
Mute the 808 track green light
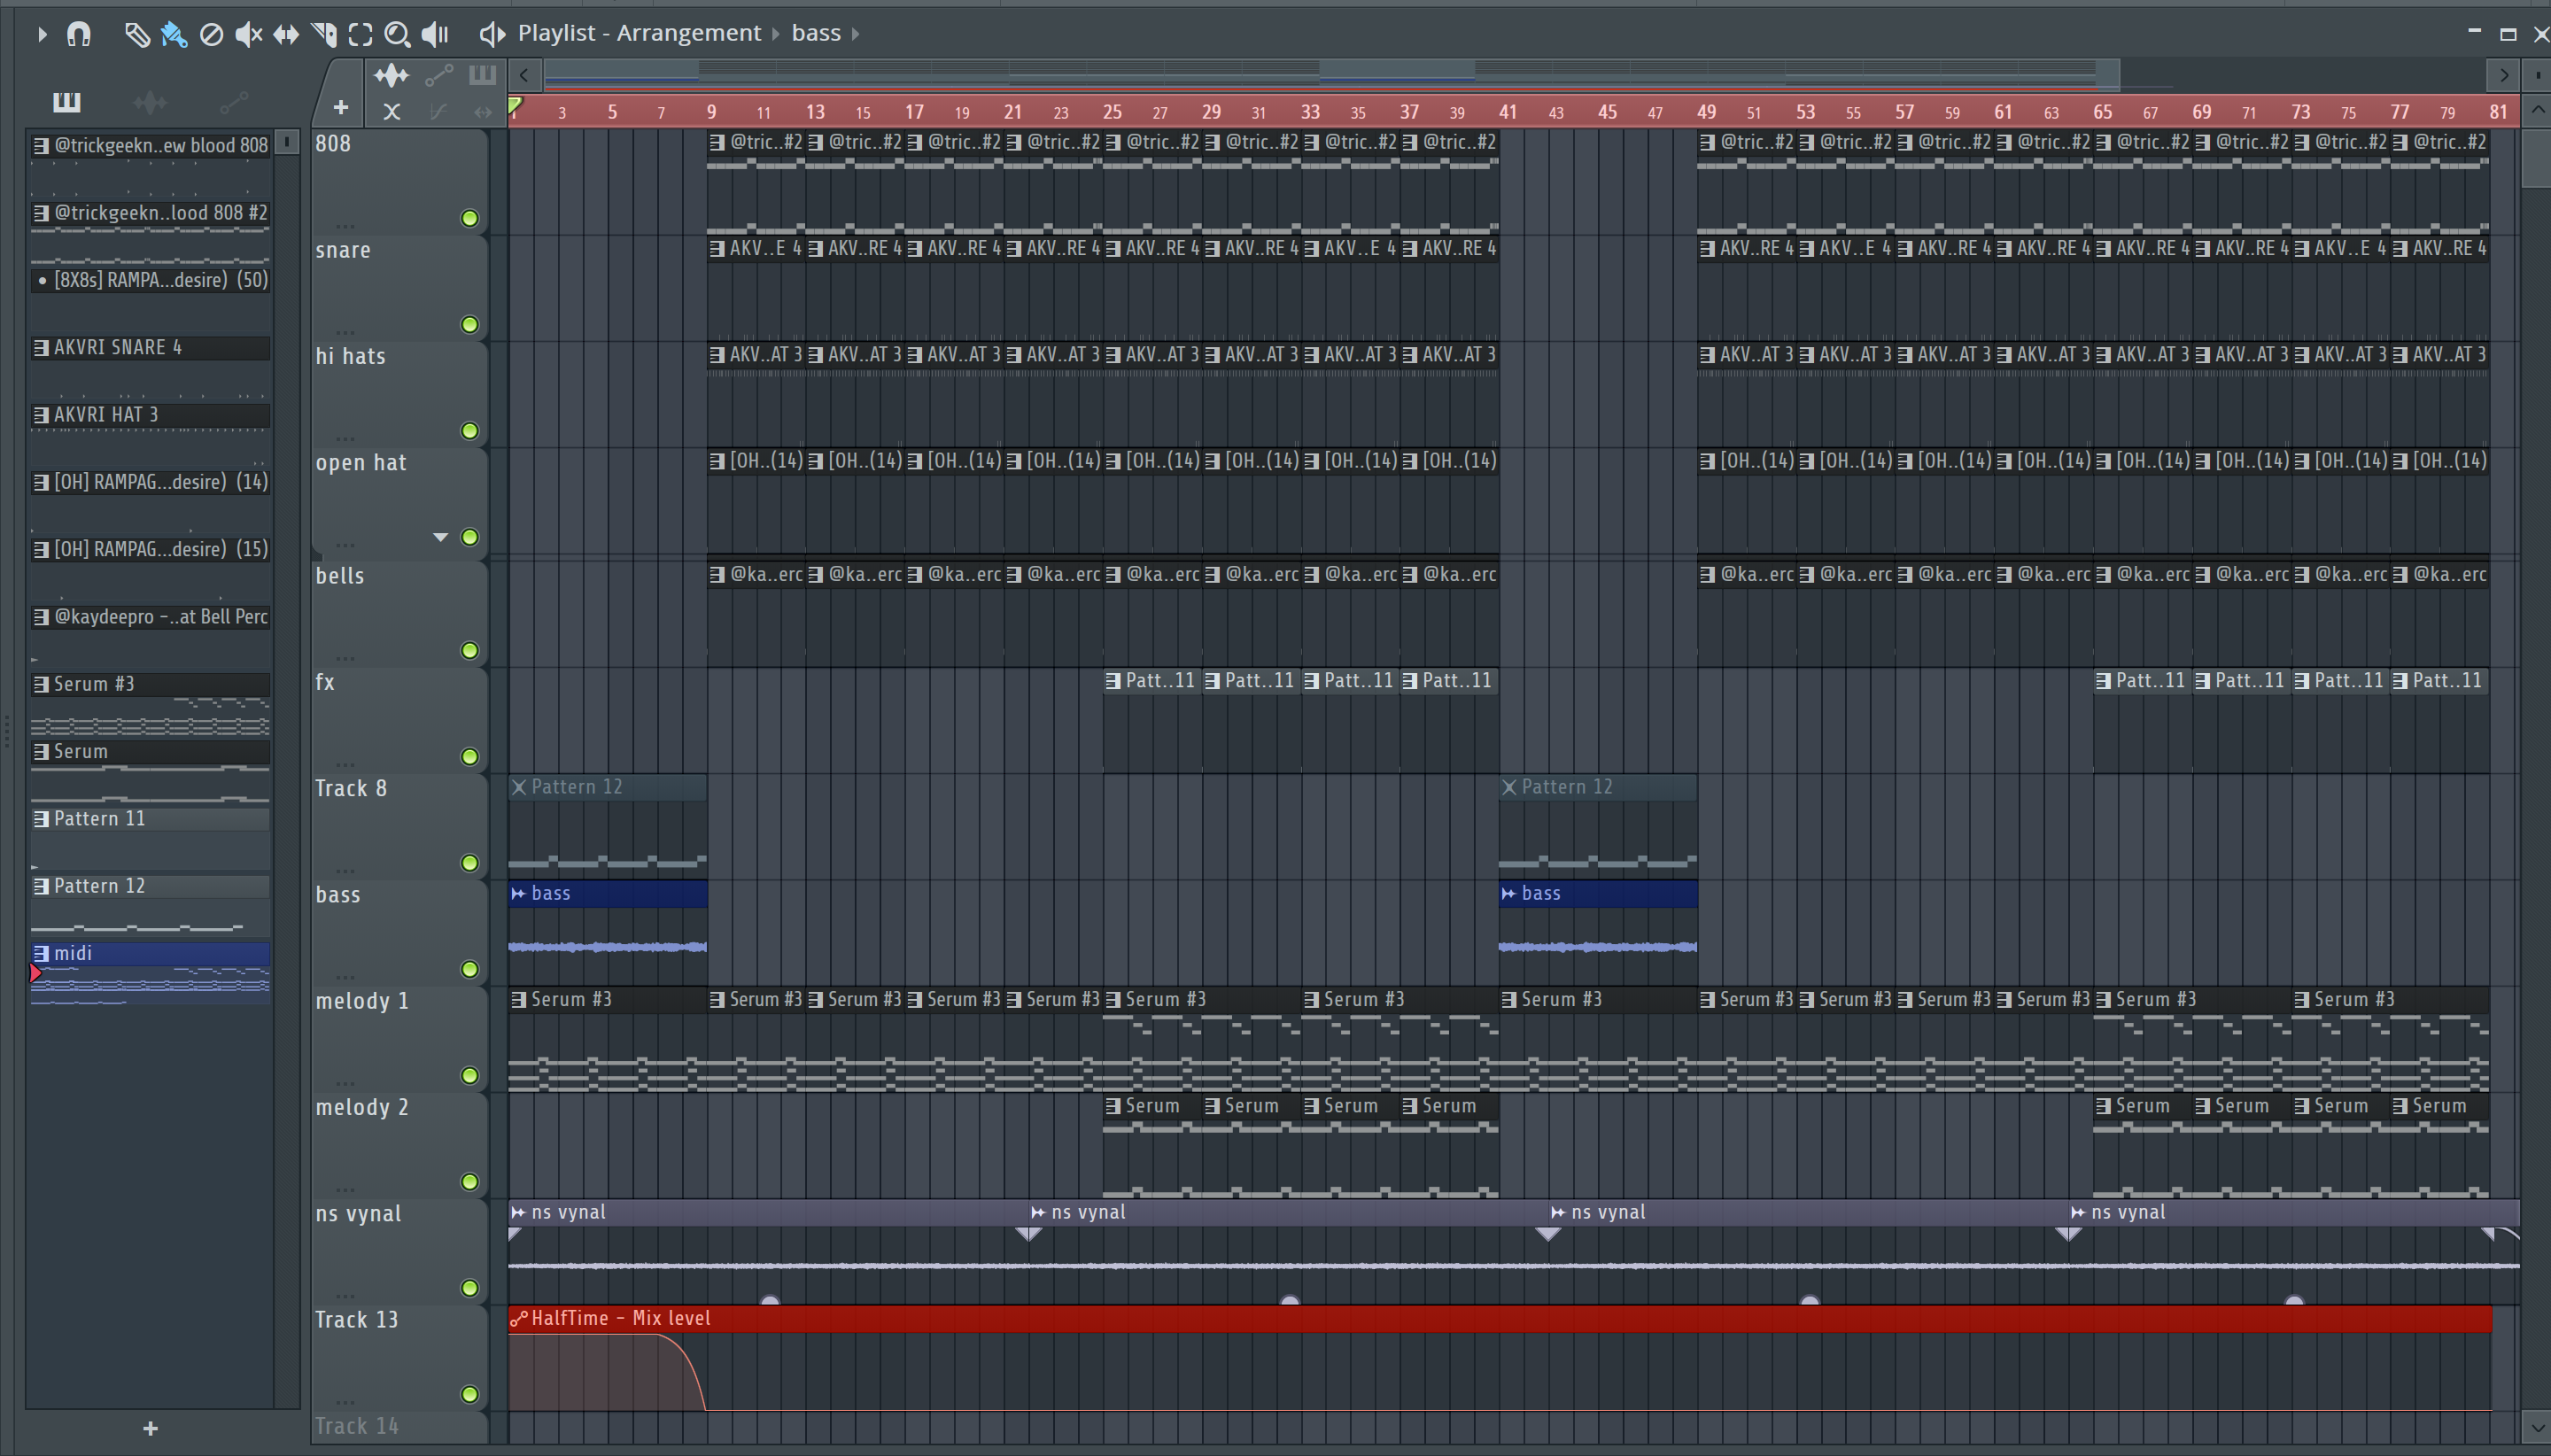tap(469, 218)
